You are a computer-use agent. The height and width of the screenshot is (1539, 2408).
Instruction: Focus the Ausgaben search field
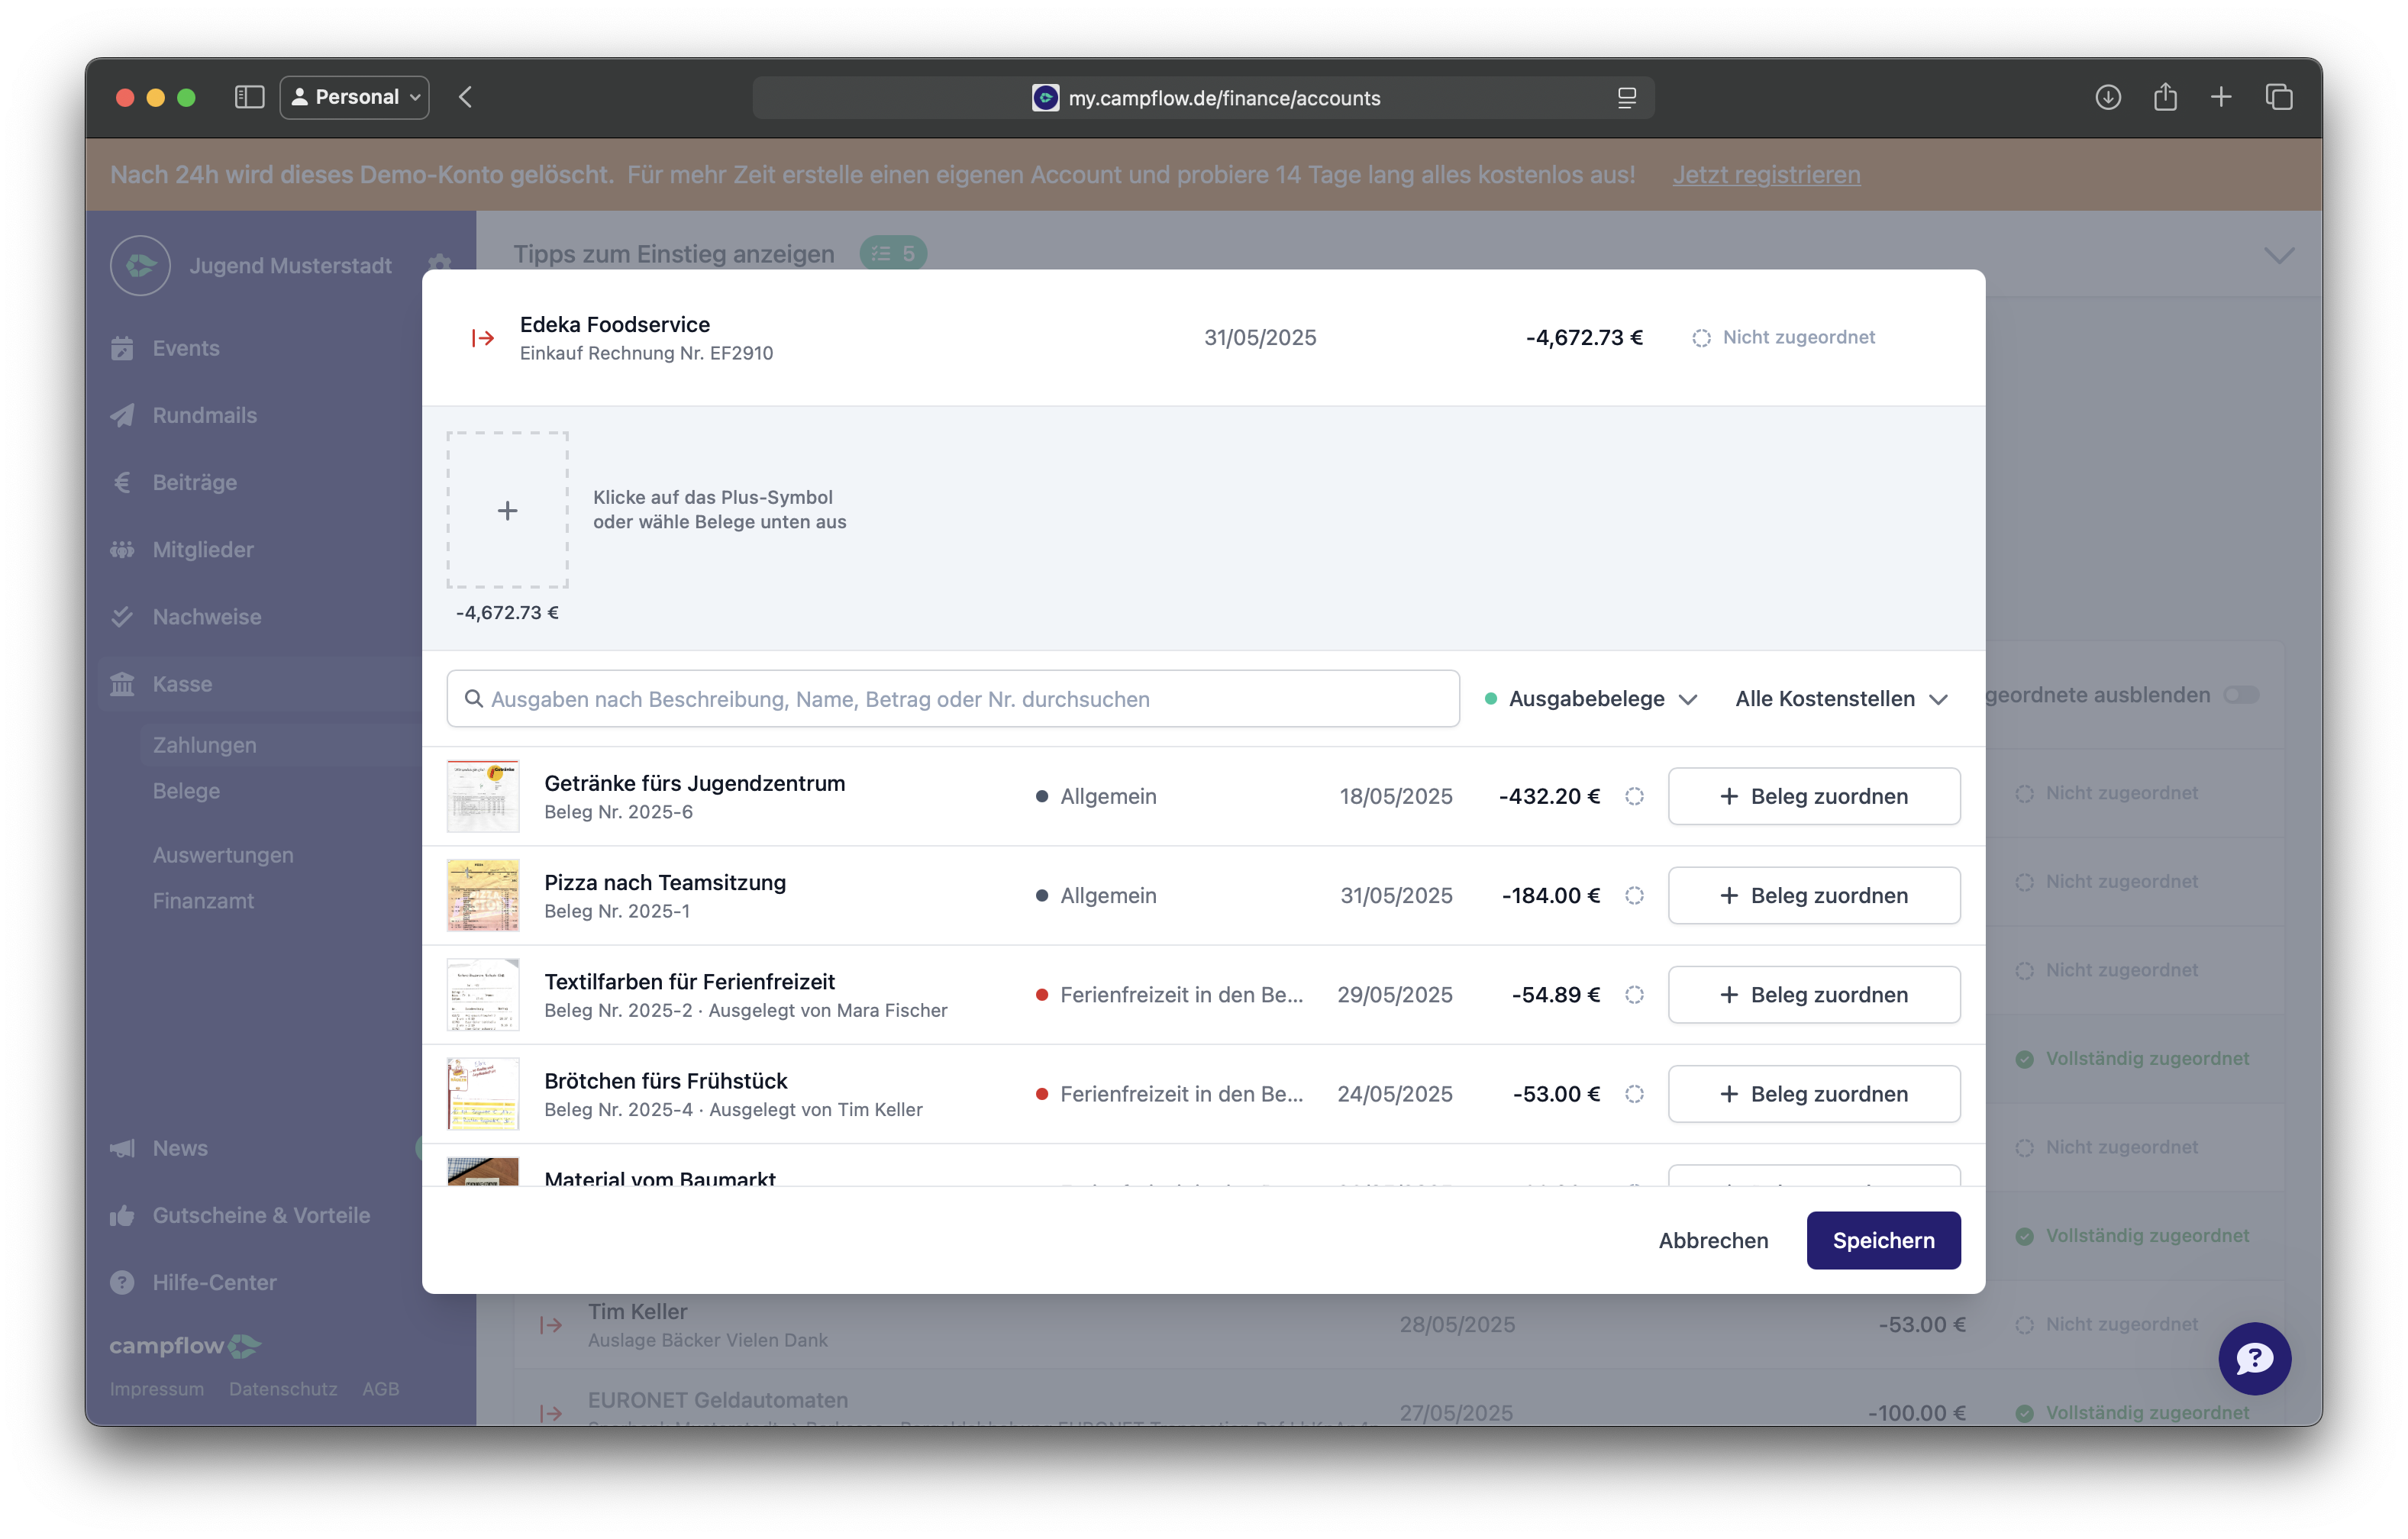click(x=952, y=698)
